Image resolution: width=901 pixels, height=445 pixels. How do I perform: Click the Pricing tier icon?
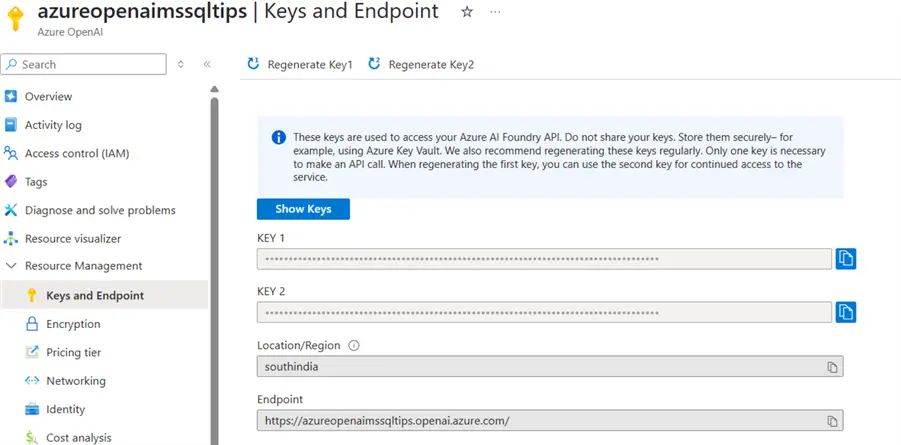32,352
